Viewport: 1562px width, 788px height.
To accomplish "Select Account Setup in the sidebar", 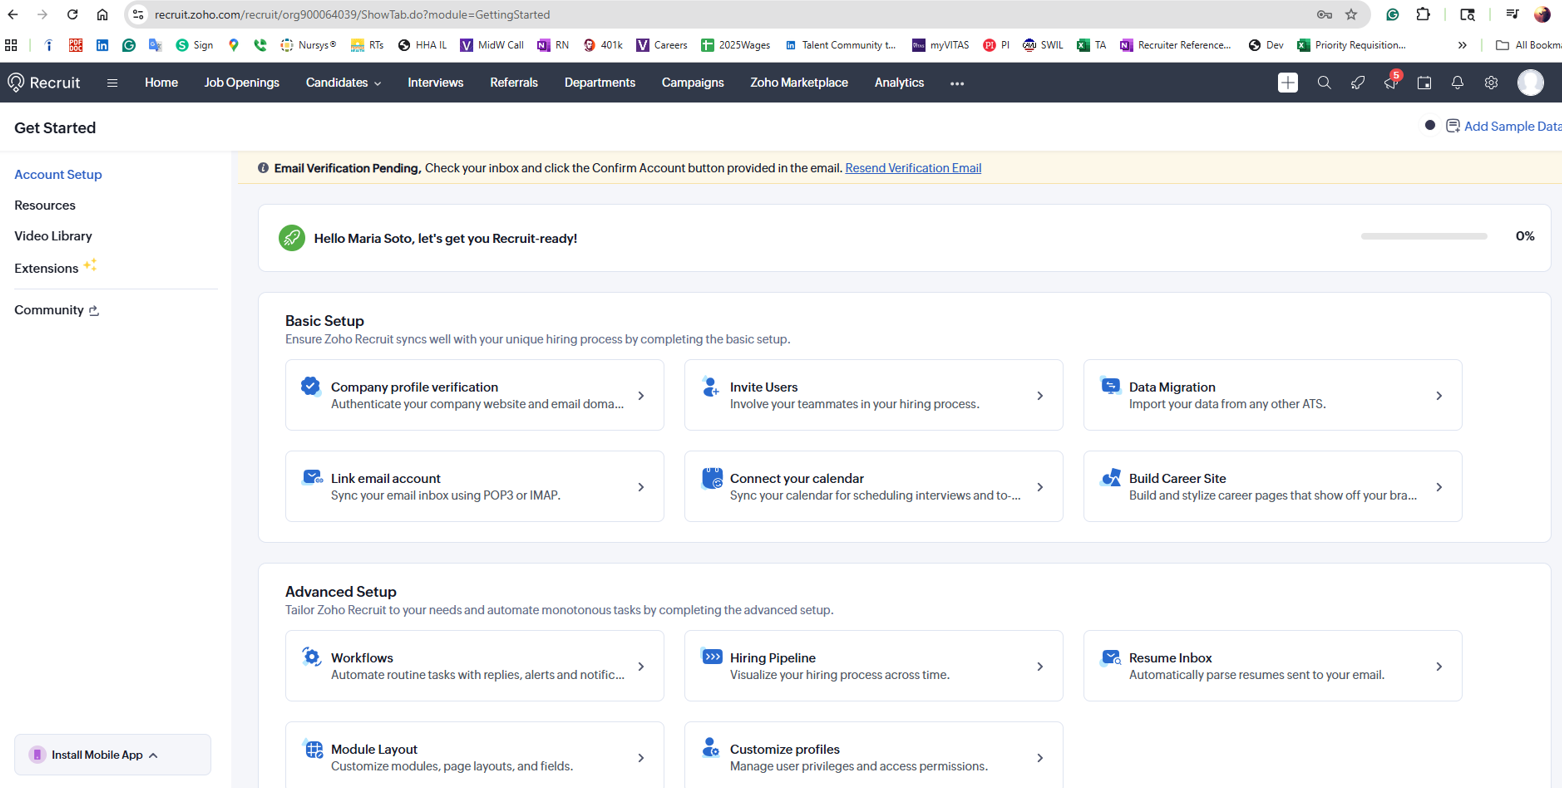I will pyautogui.click(x=58, y=174).
